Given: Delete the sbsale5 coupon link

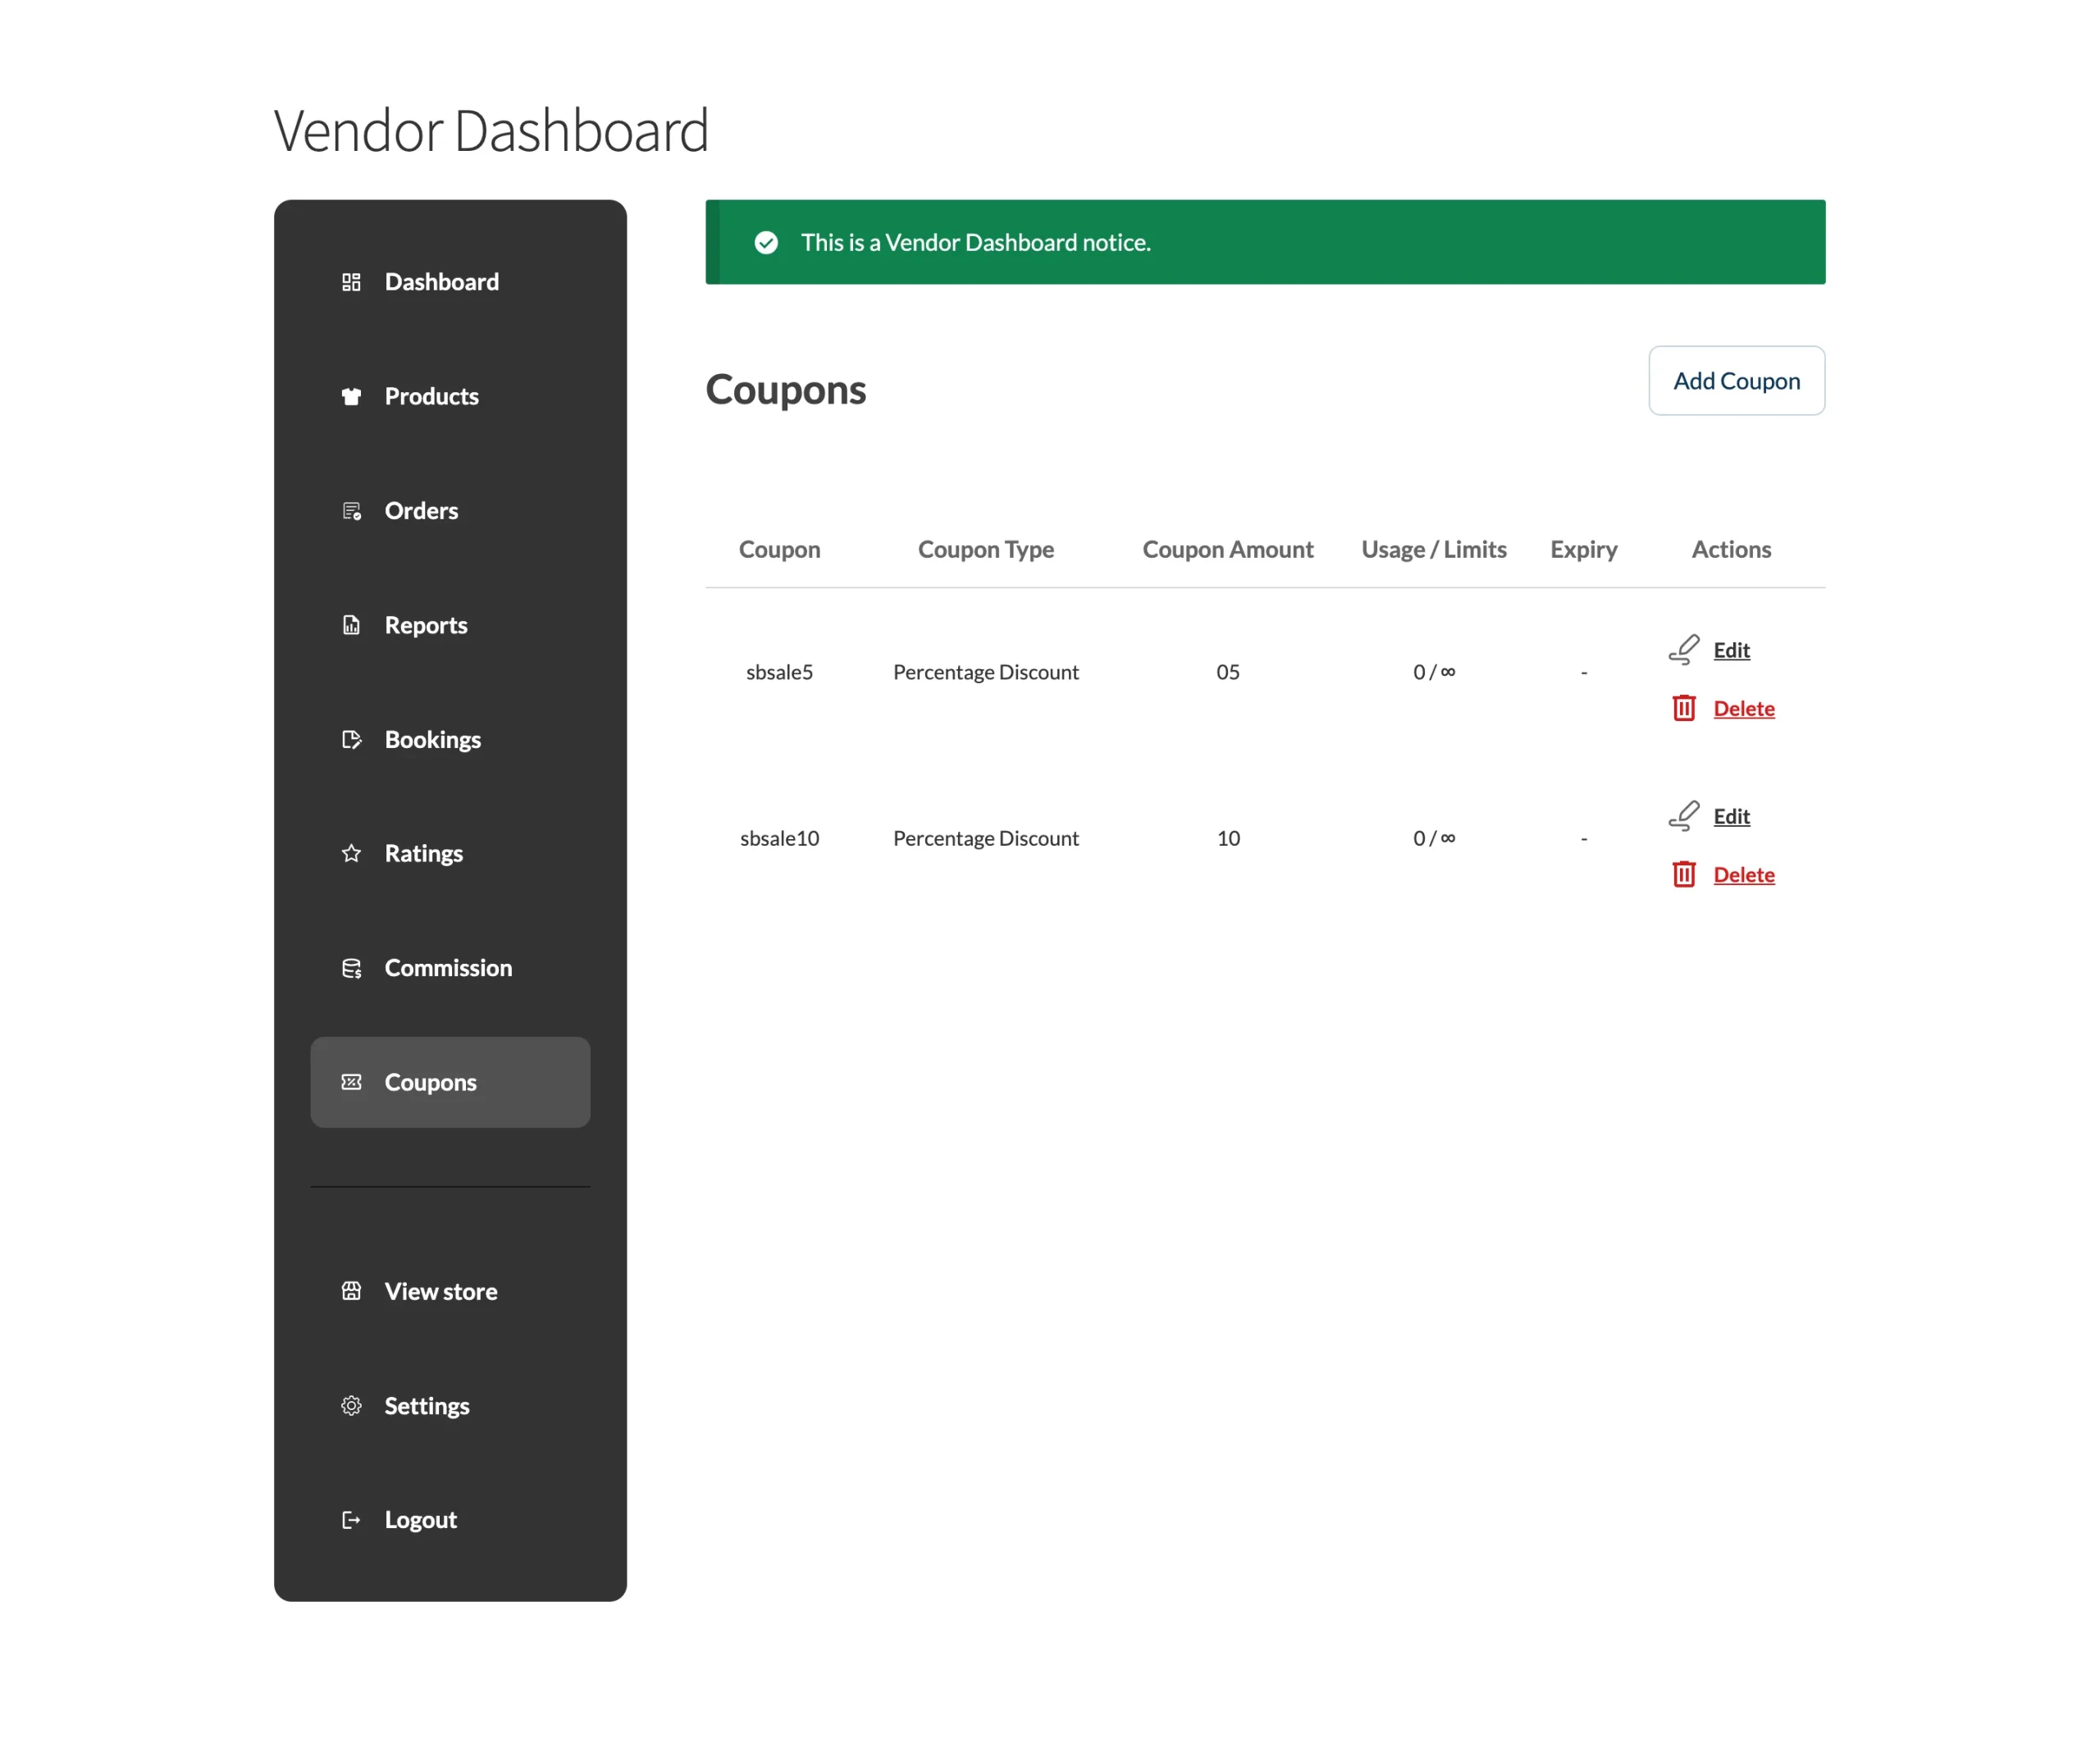Looking at the screenshot, I should pyautogui.click(x=1743, y=709).
